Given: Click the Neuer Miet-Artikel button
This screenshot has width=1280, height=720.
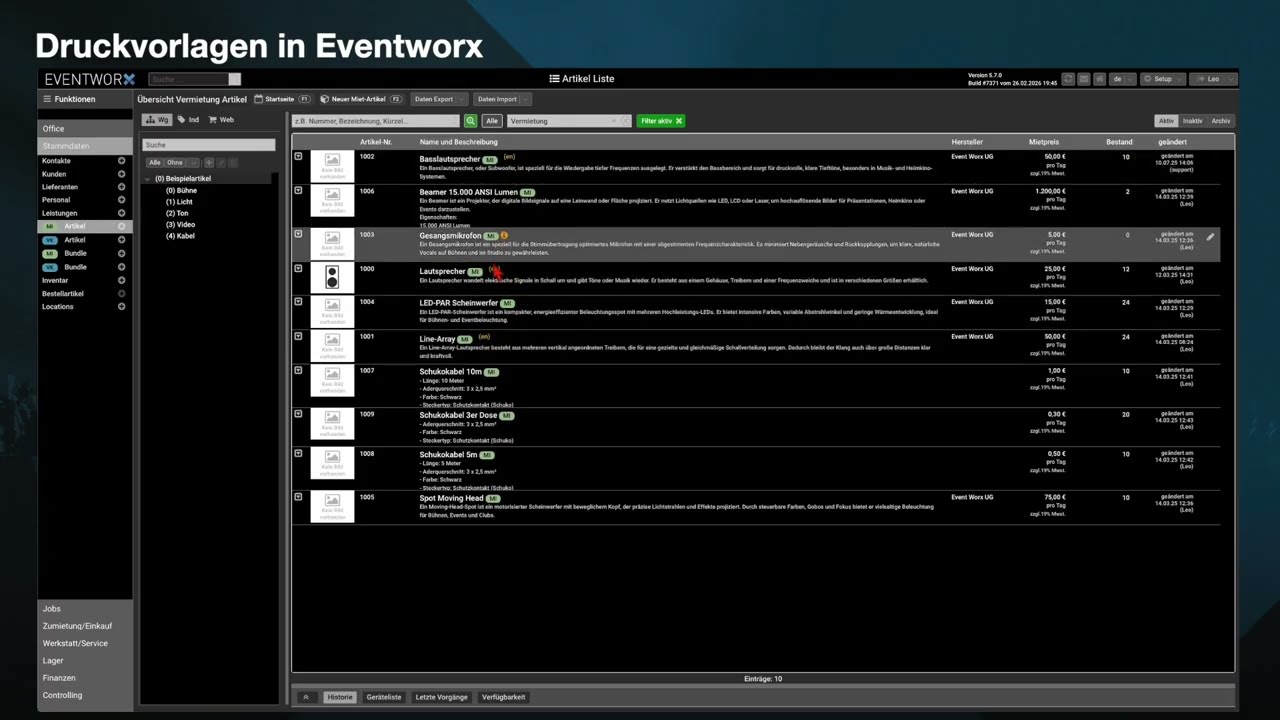Looking at the screenshot, I should click(361, 99).
